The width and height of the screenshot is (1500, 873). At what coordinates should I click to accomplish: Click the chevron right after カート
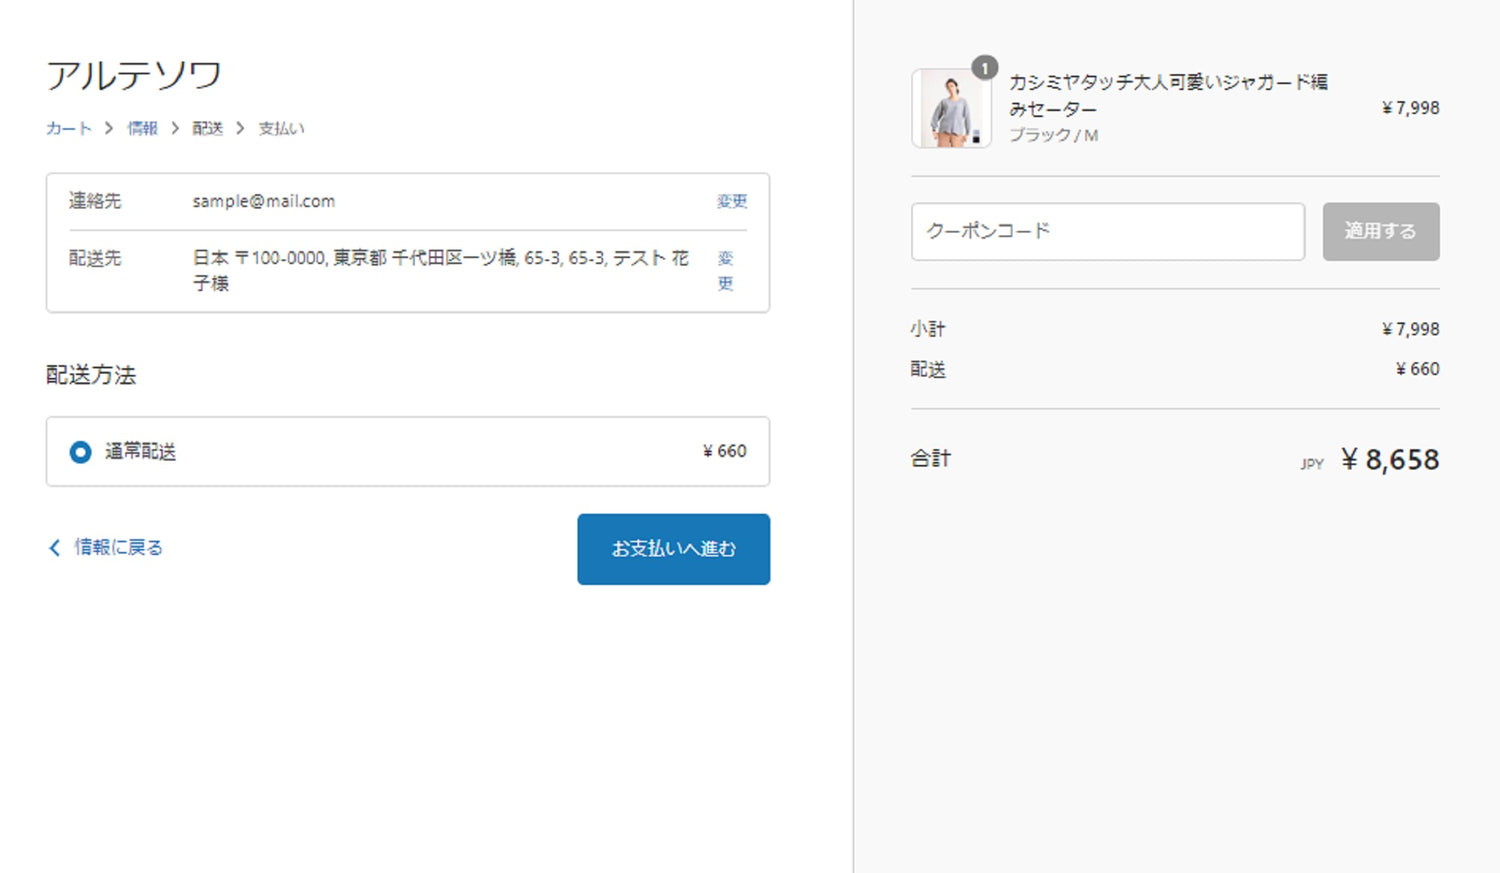[x=109, y=128]
